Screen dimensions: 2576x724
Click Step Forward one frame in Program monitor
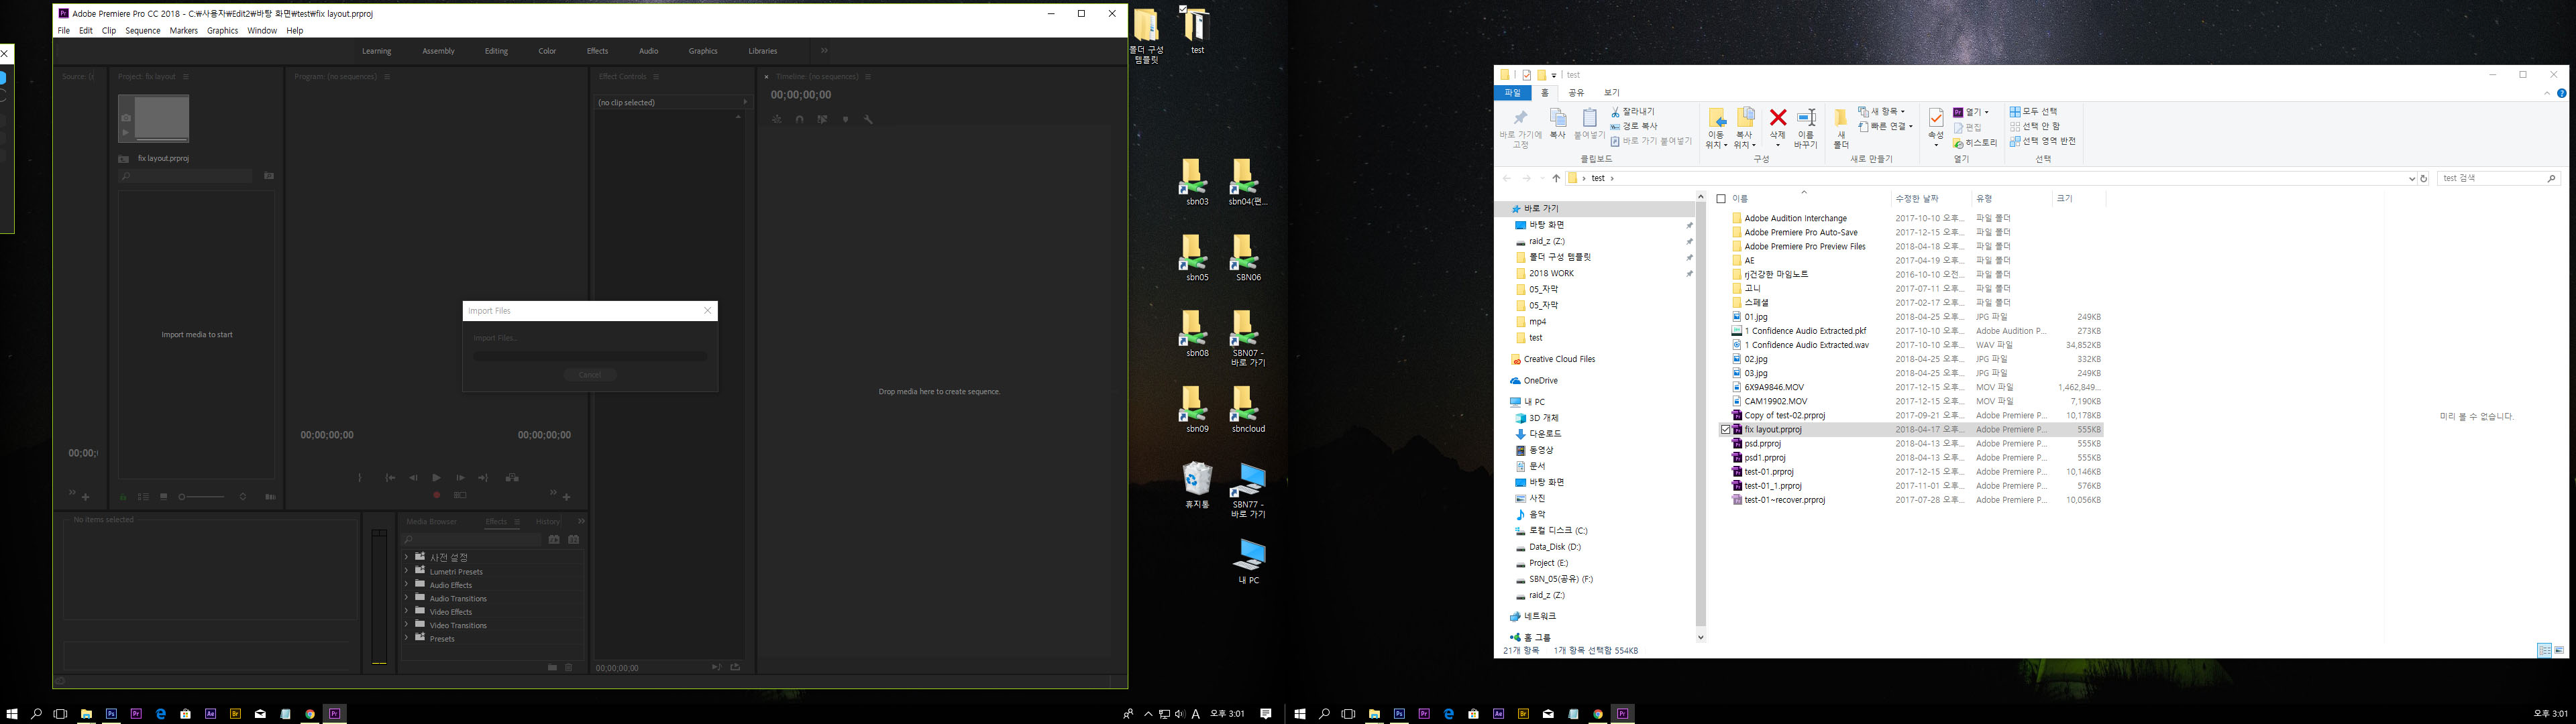point(460,478)
